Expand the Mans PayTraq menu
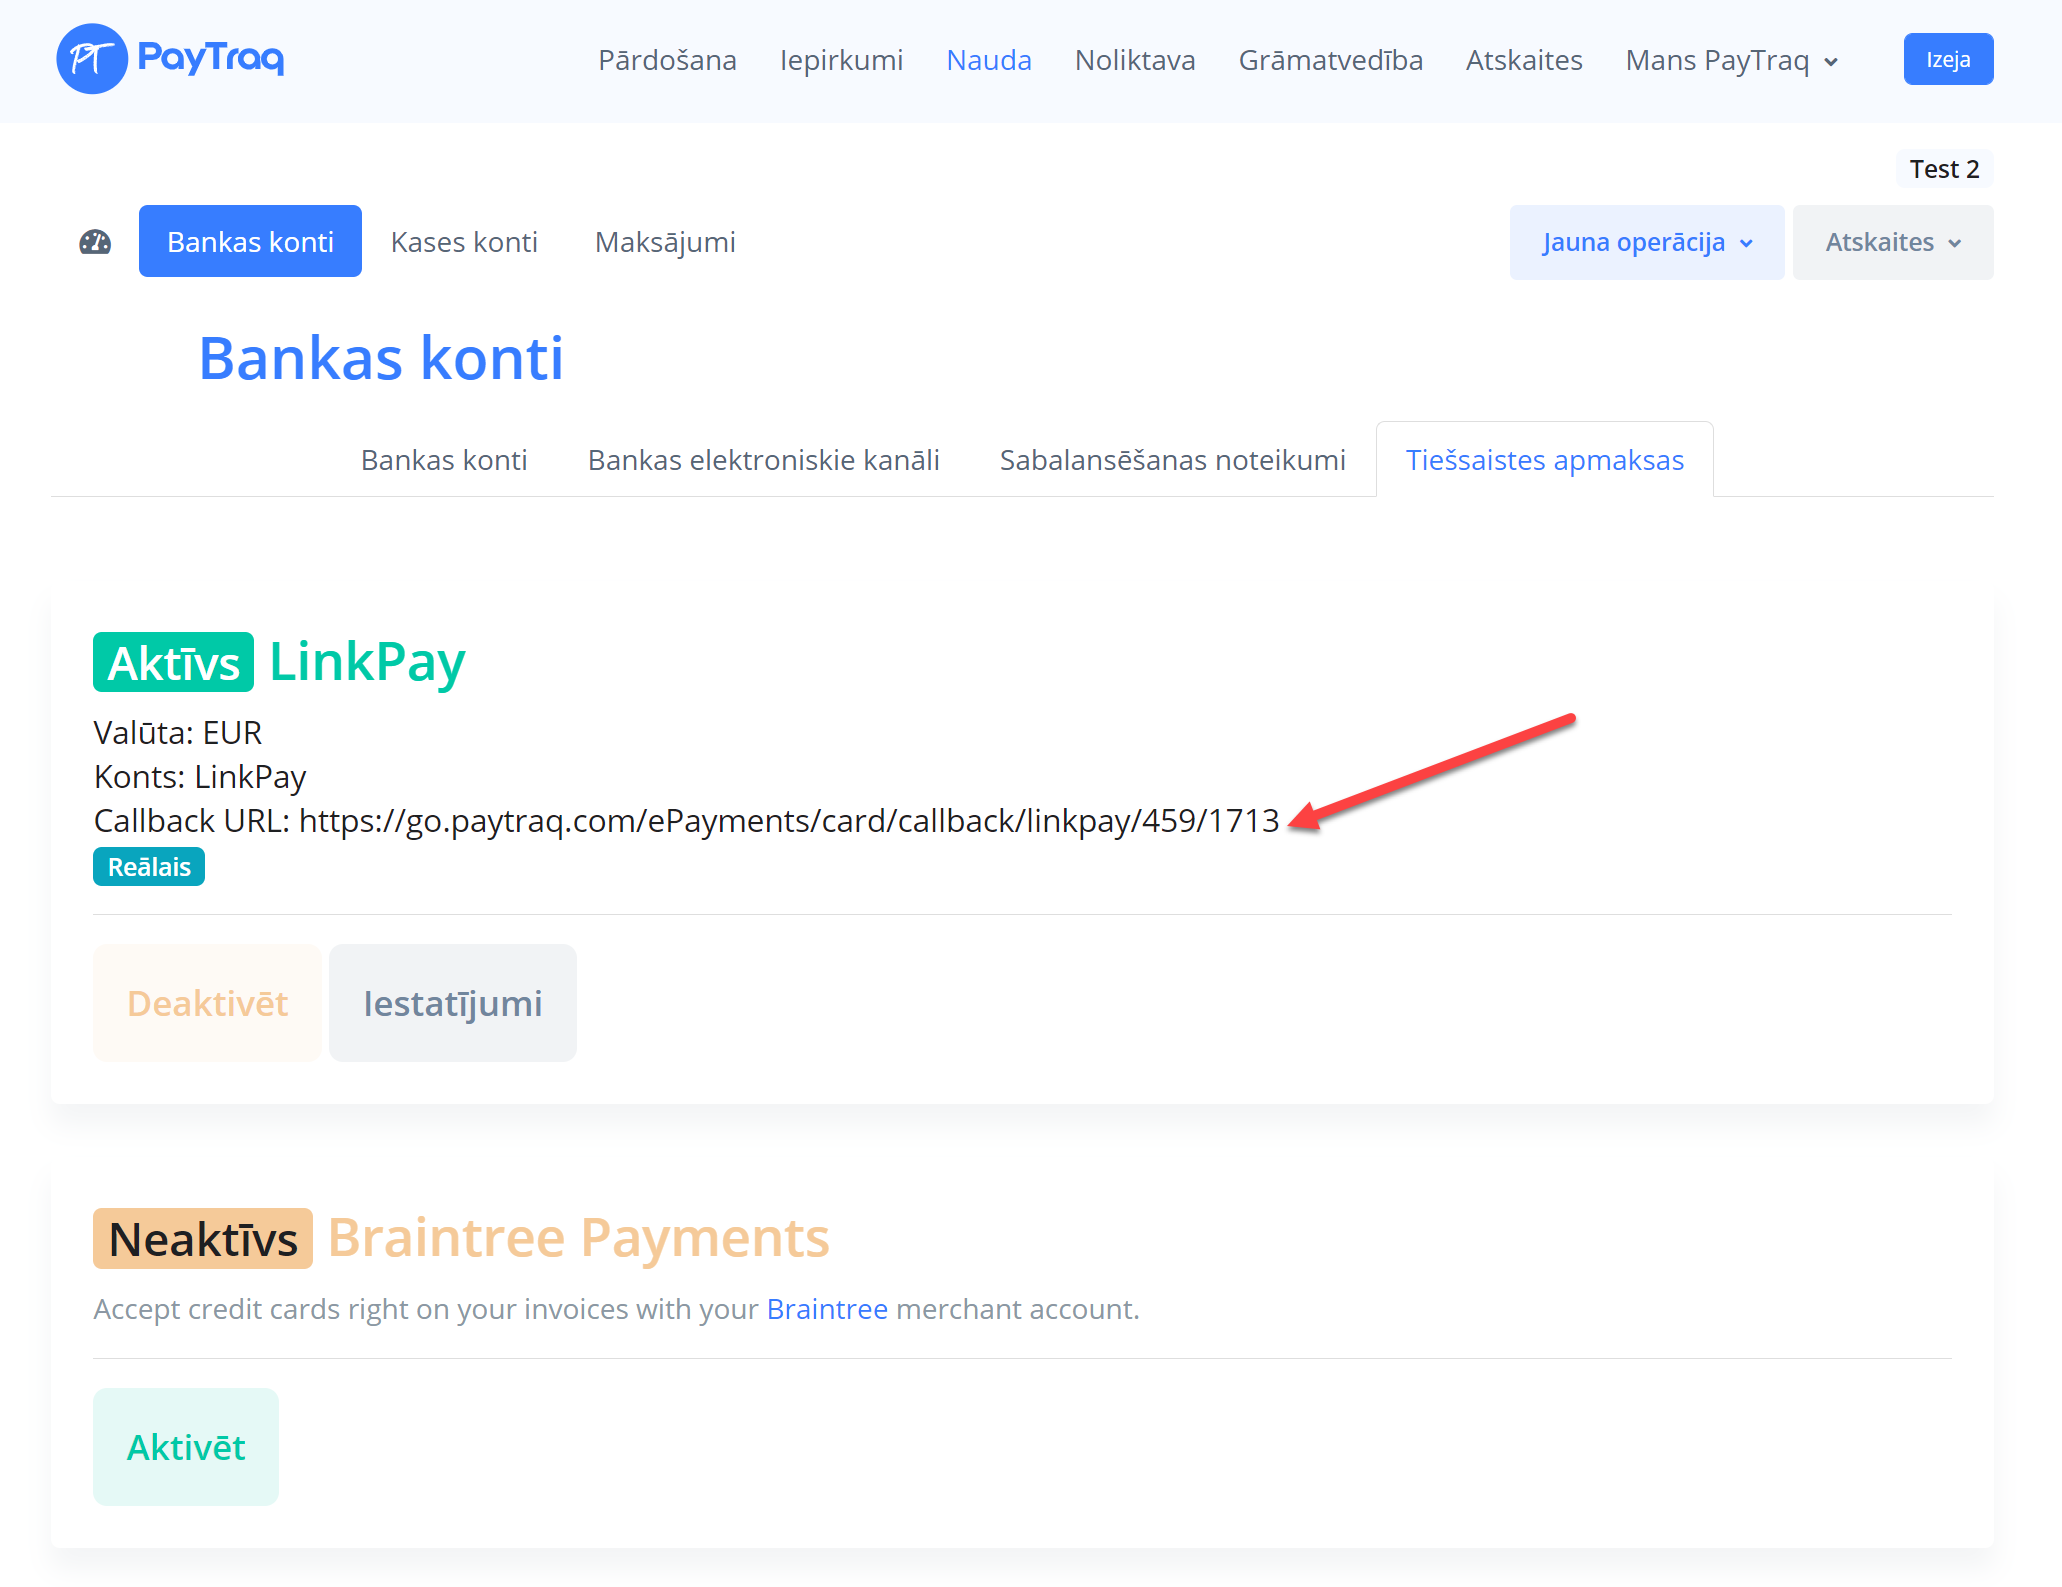This screenshot has width=2062, height=1587. [1731, 61]
